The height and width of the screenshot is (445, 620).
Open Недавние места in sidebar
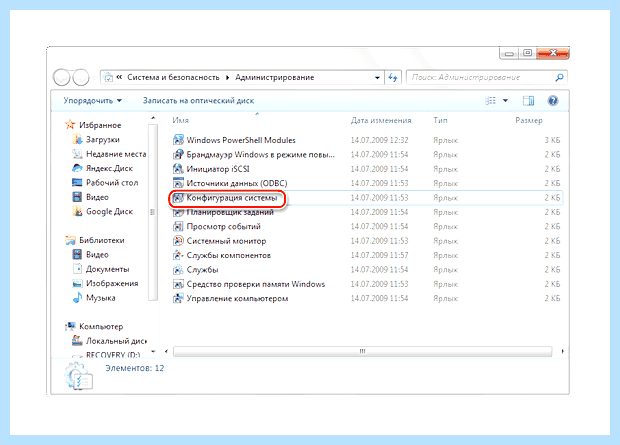click(x=116, y=154)
